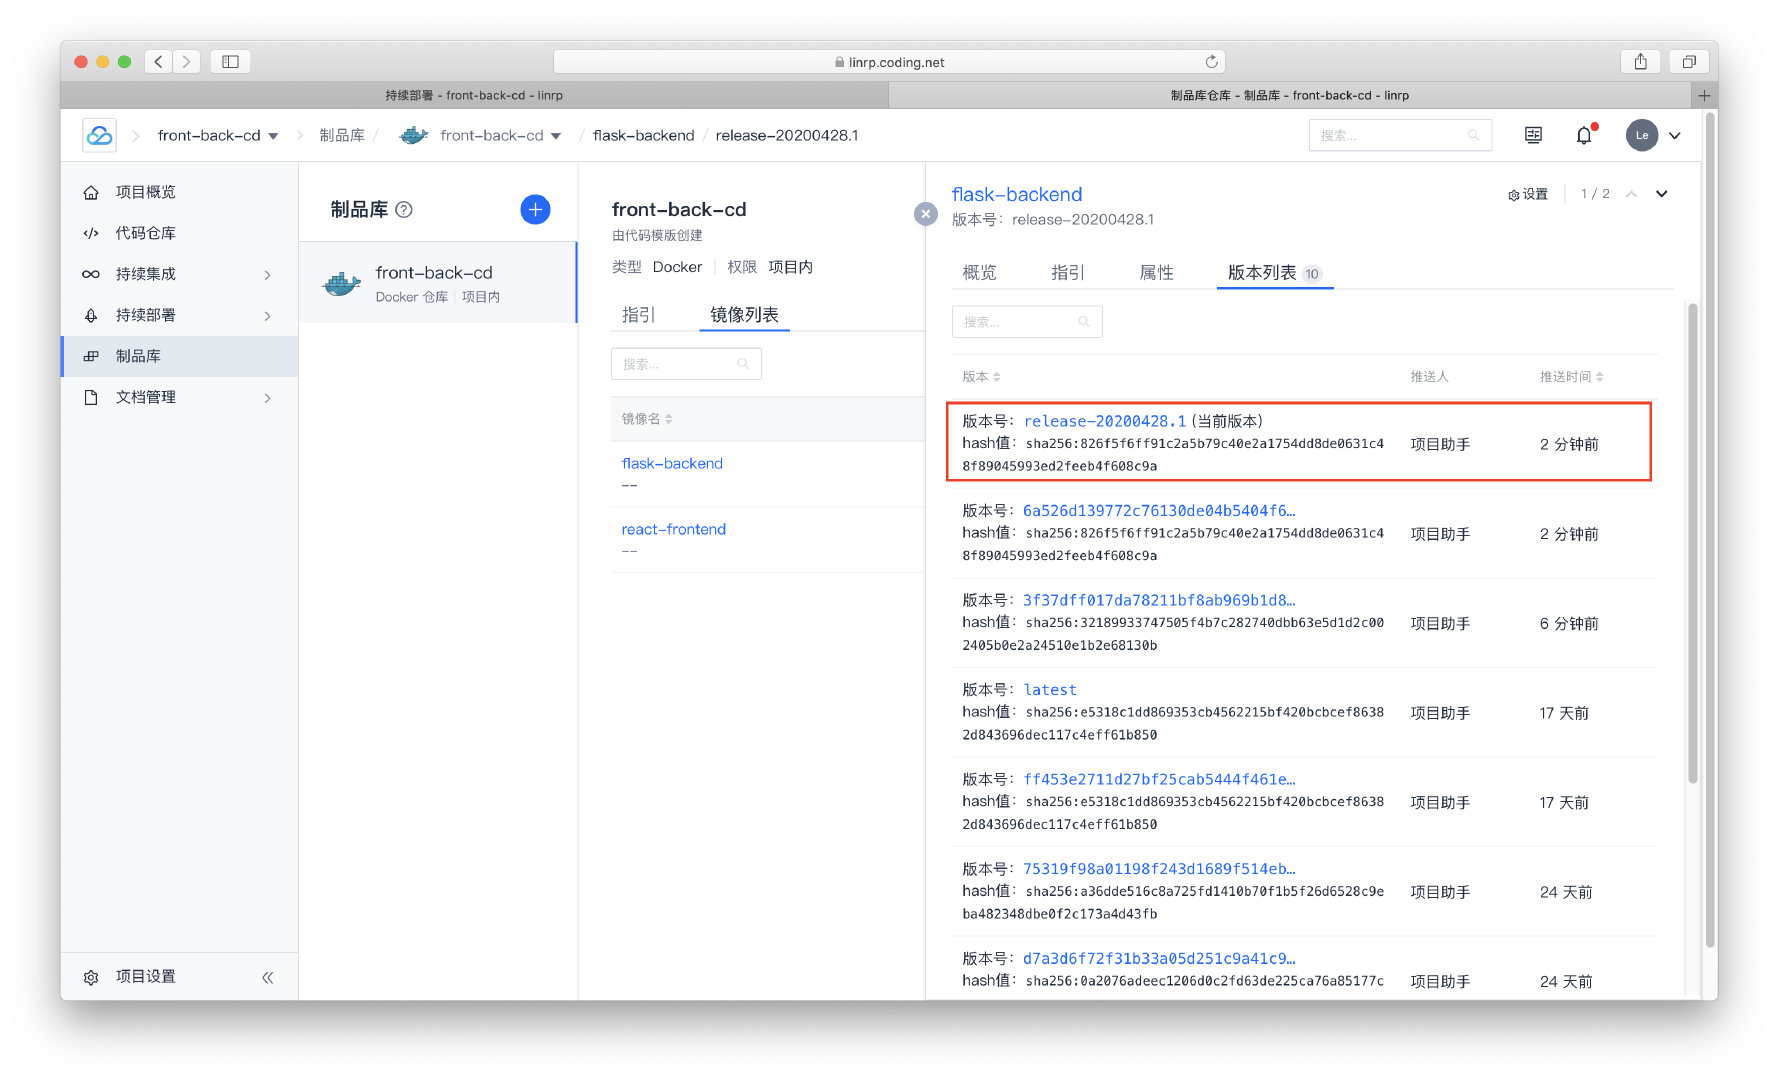Click the flask-backend title heading link
The width and height of the screenshot is (1778, 1080).
coord(1017,194)
